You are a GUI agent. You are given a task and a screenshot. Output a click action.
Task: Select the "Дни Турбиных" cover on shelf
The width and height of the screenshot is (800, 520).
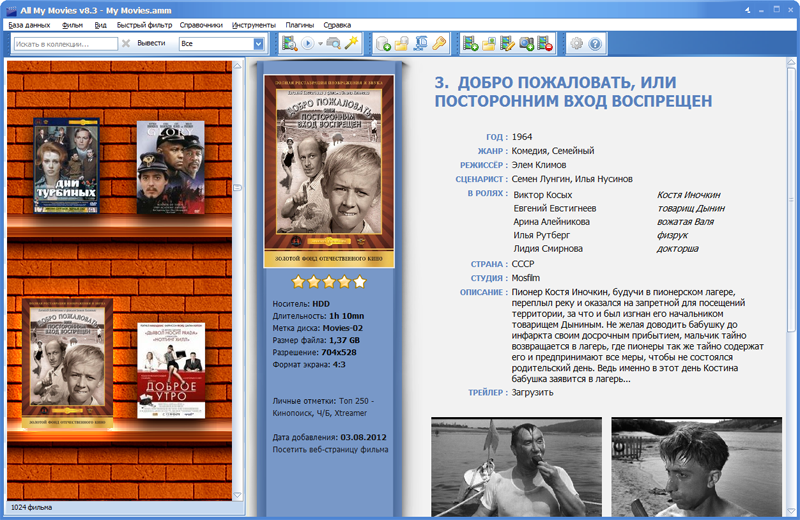[66, 165]
